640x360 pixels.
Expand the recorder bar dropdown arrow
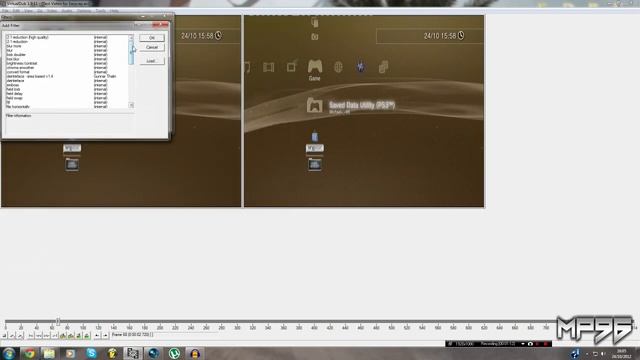tap(523, 344)
